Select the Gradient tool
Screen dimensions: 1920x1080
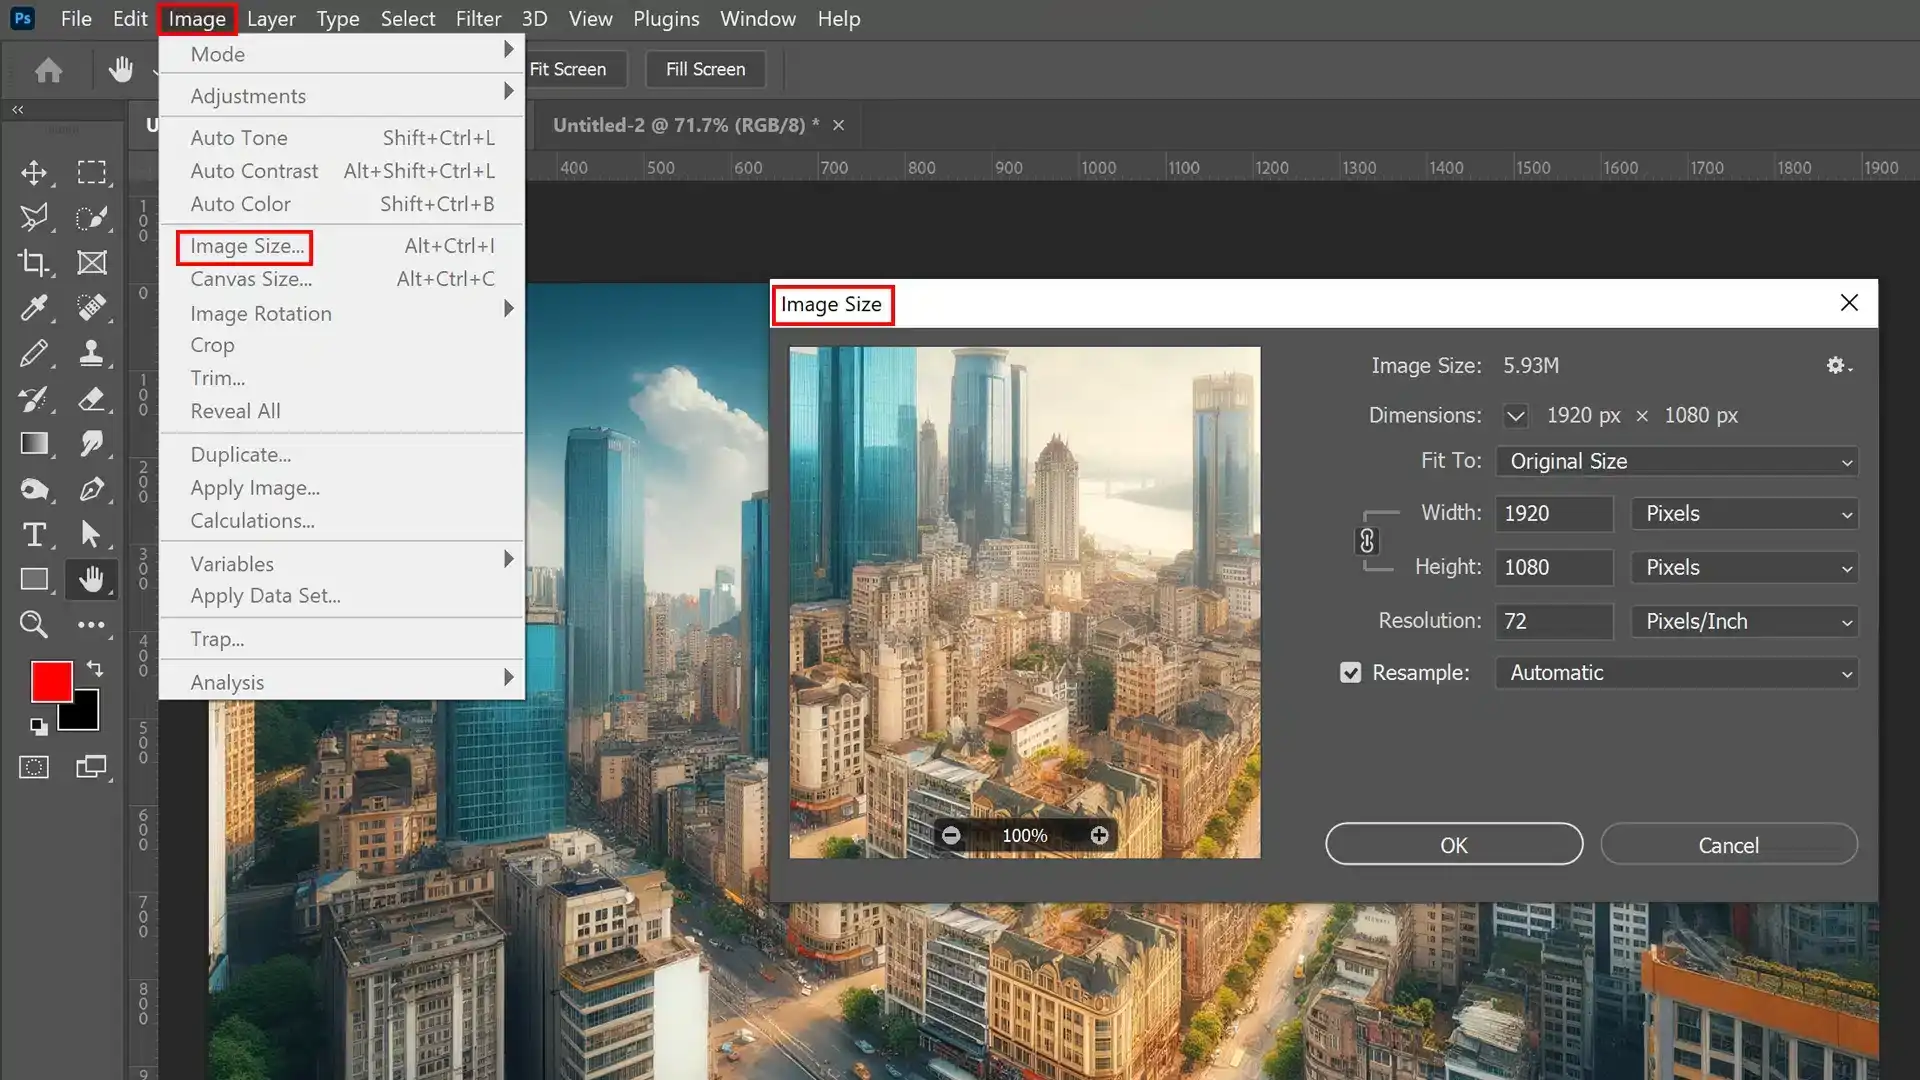[34, 444]
